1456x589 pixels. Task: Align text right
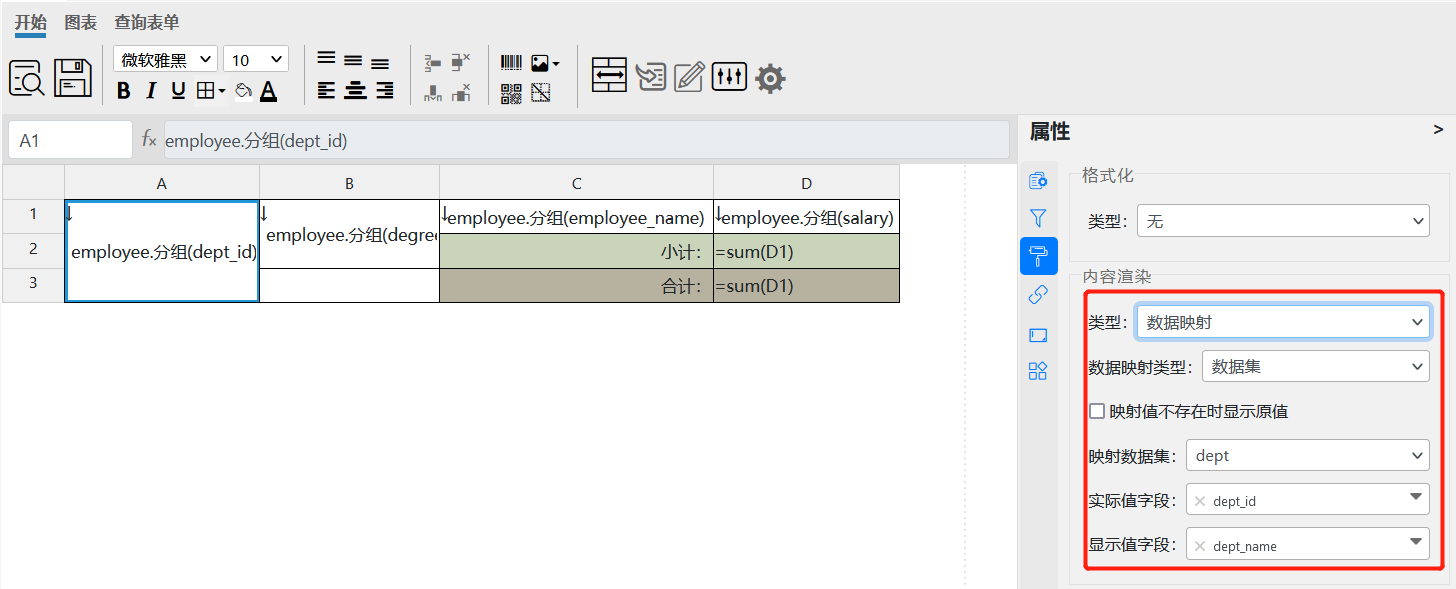[384, 91]
